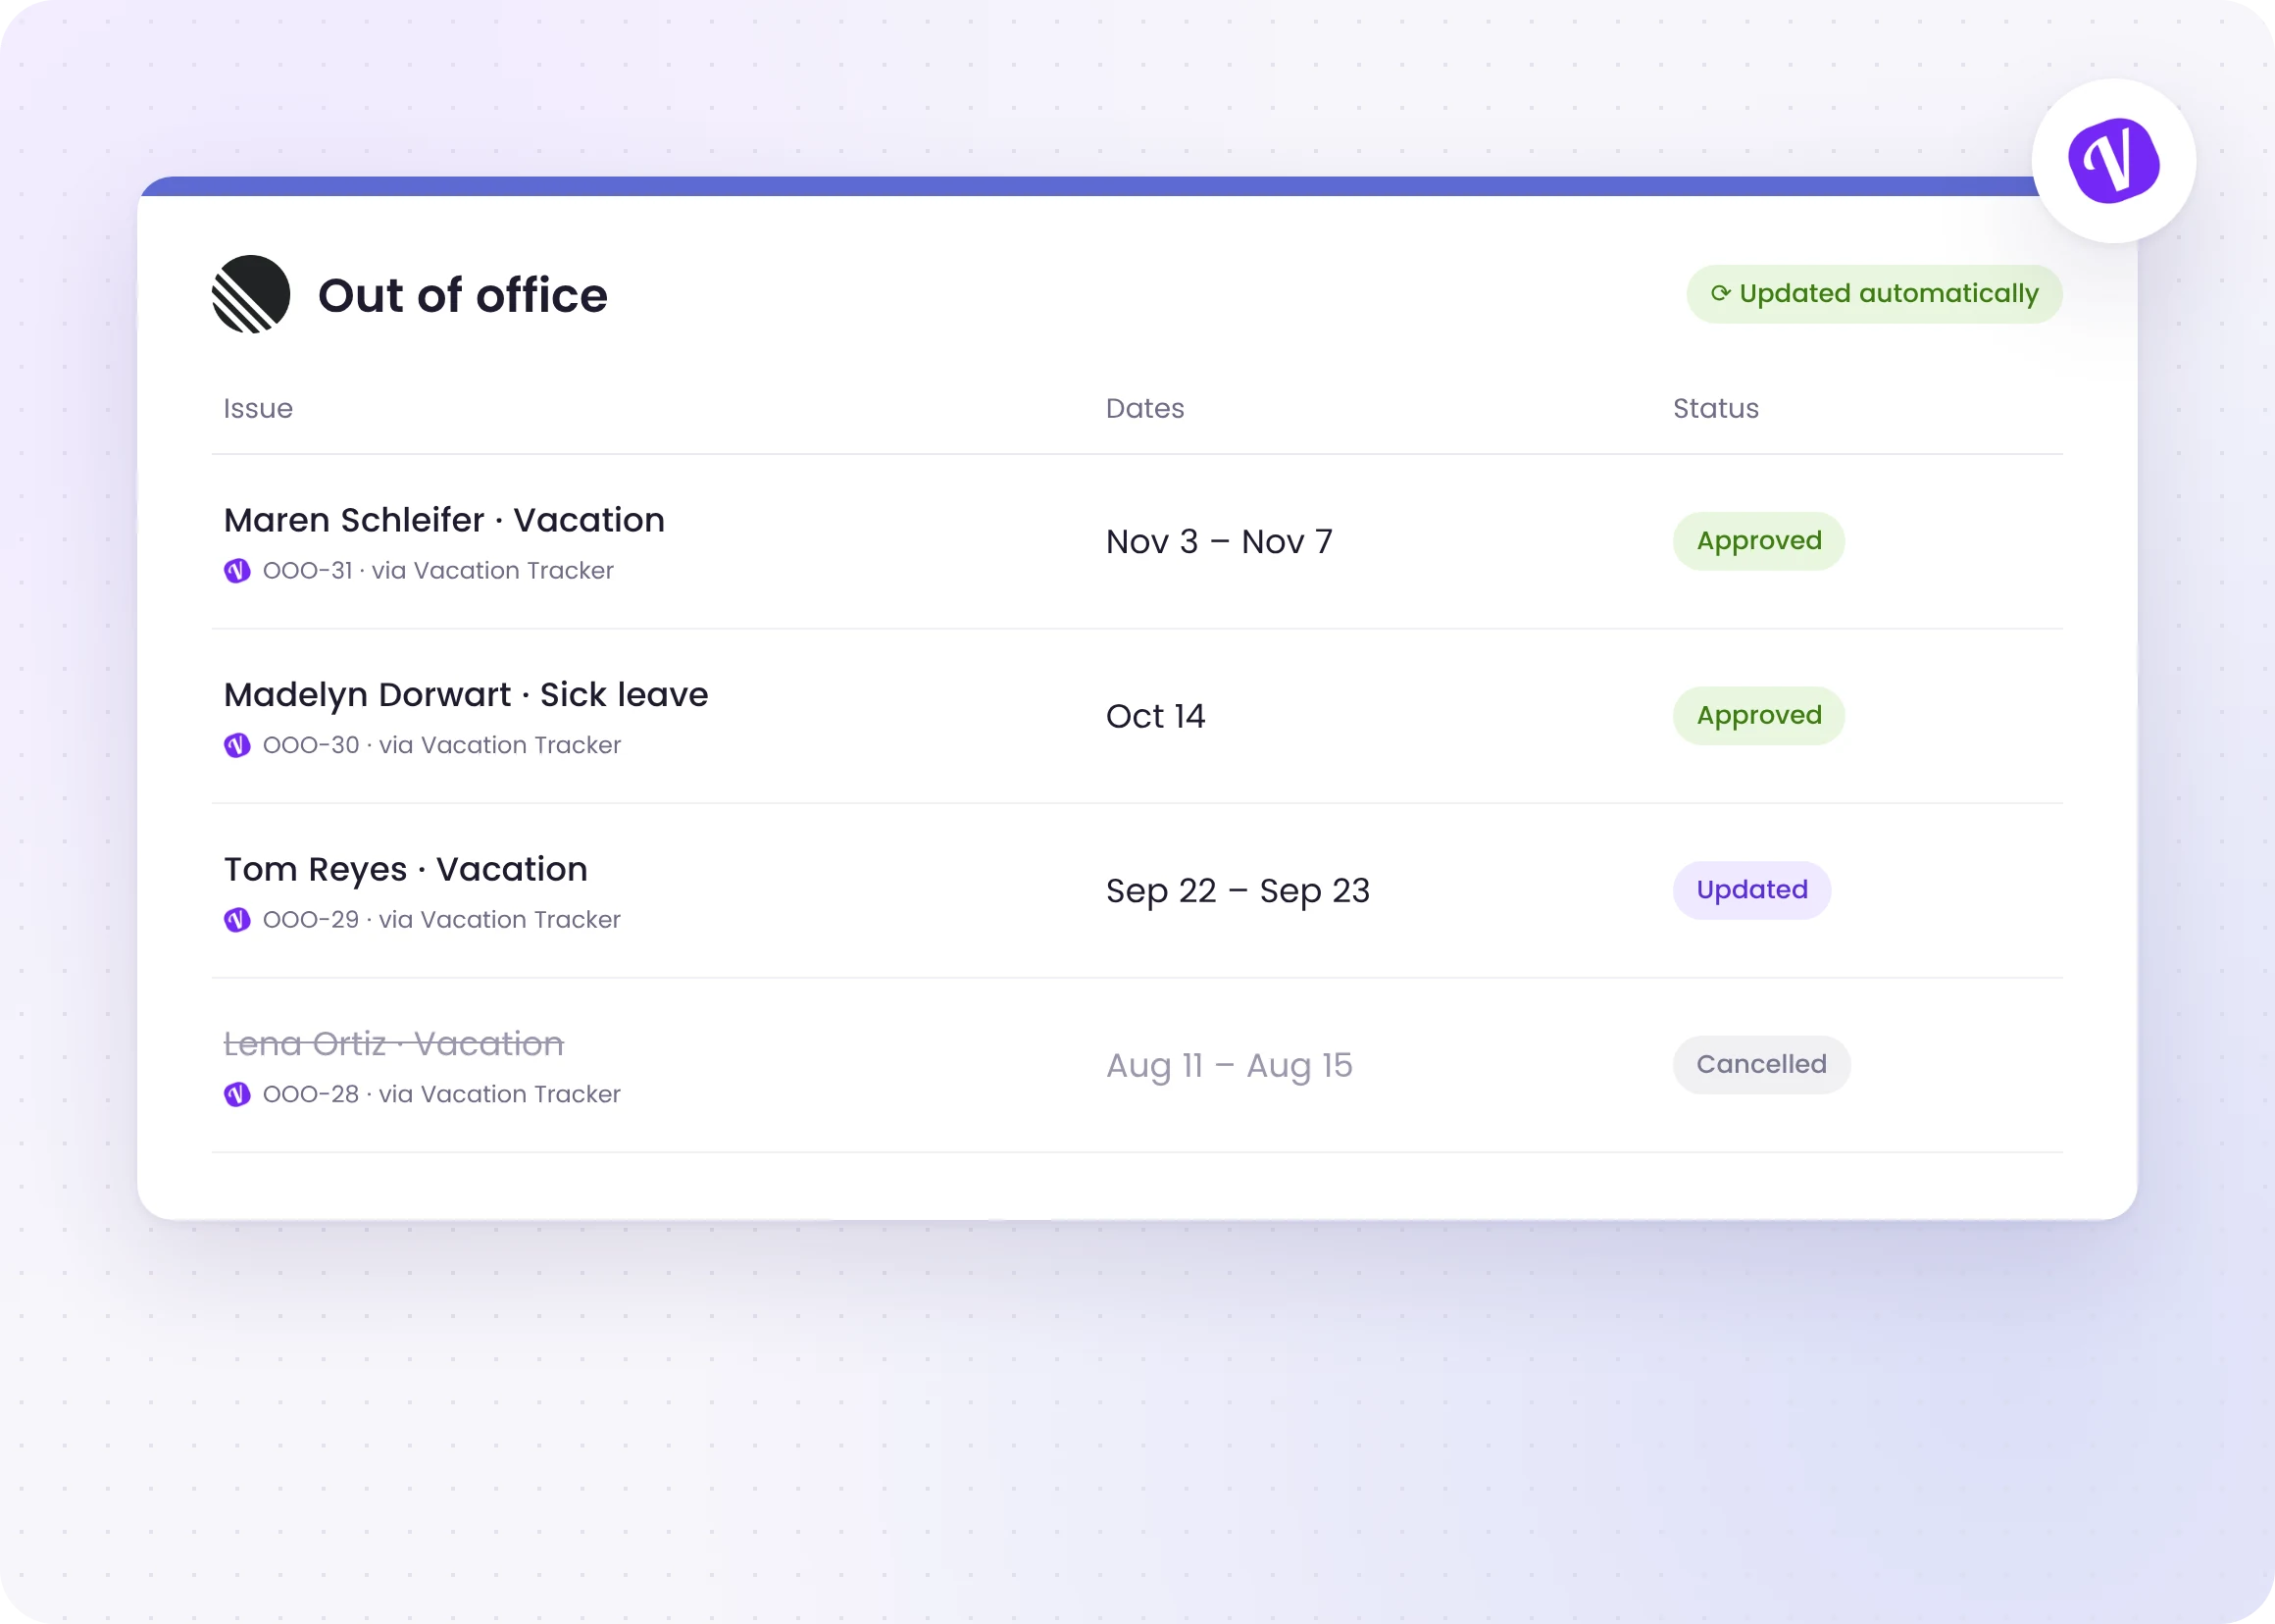The width and height of the screenshot is (2275, 1624).
Task: Click the Status column header
Action: pos(1716,408)
